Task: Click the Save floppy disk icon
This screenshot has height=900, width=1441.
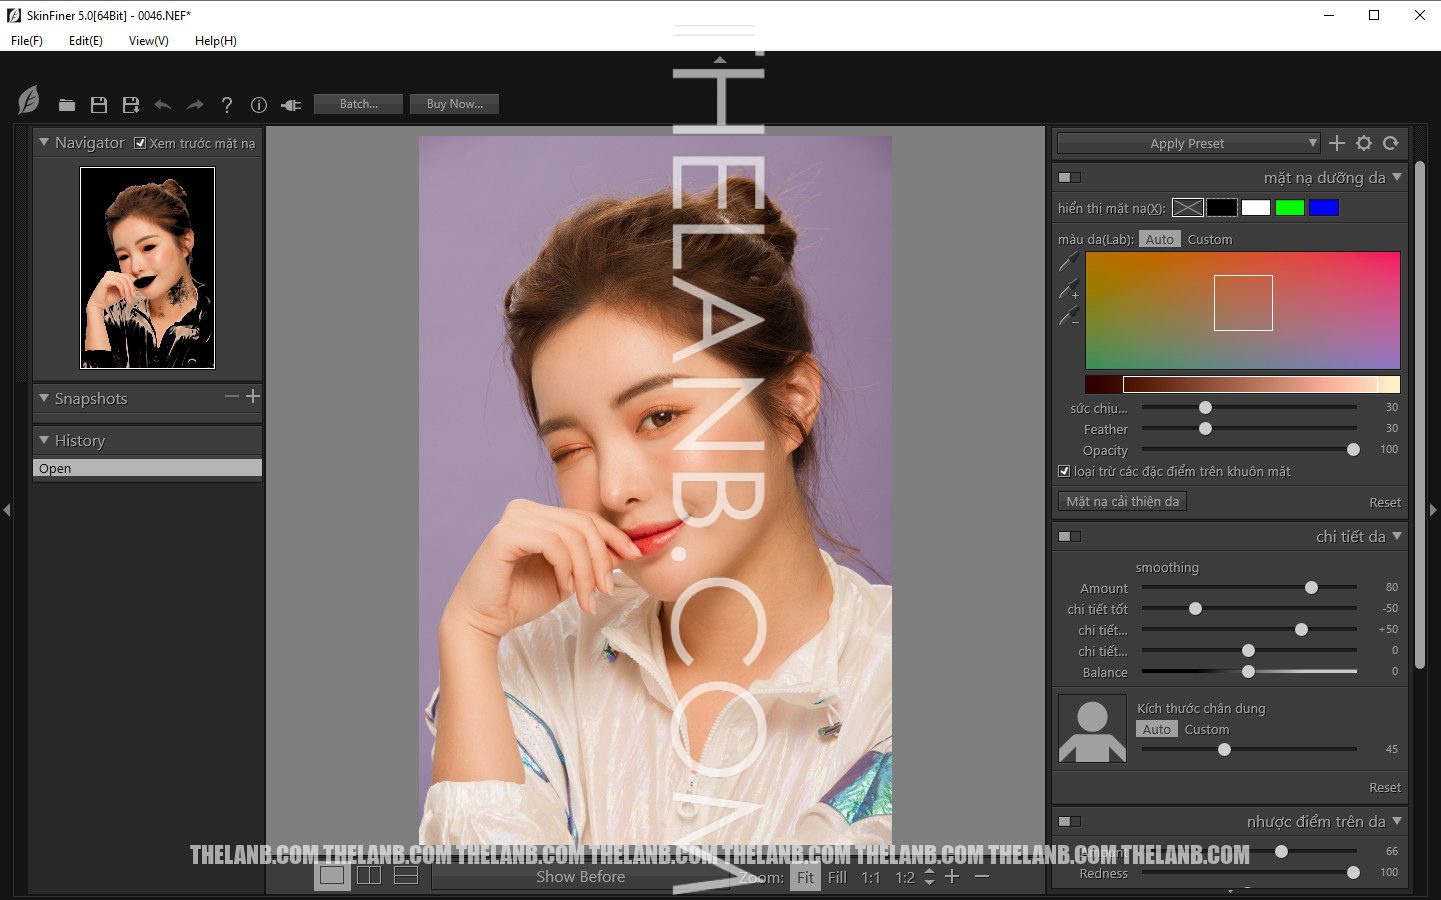Action: point(99,105)
